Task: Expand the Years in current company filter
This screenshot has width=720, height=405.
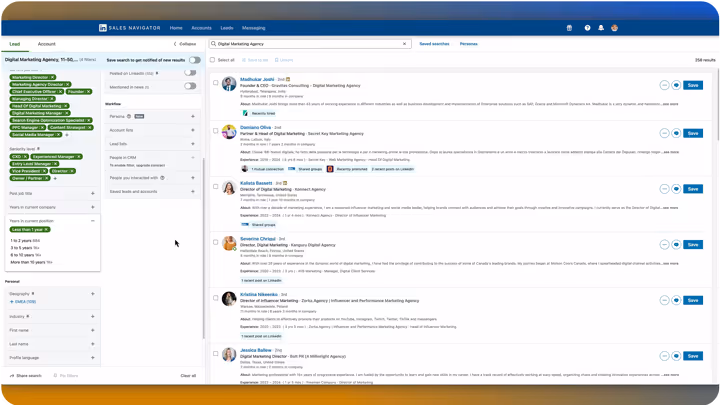Action: pos(93,207)
